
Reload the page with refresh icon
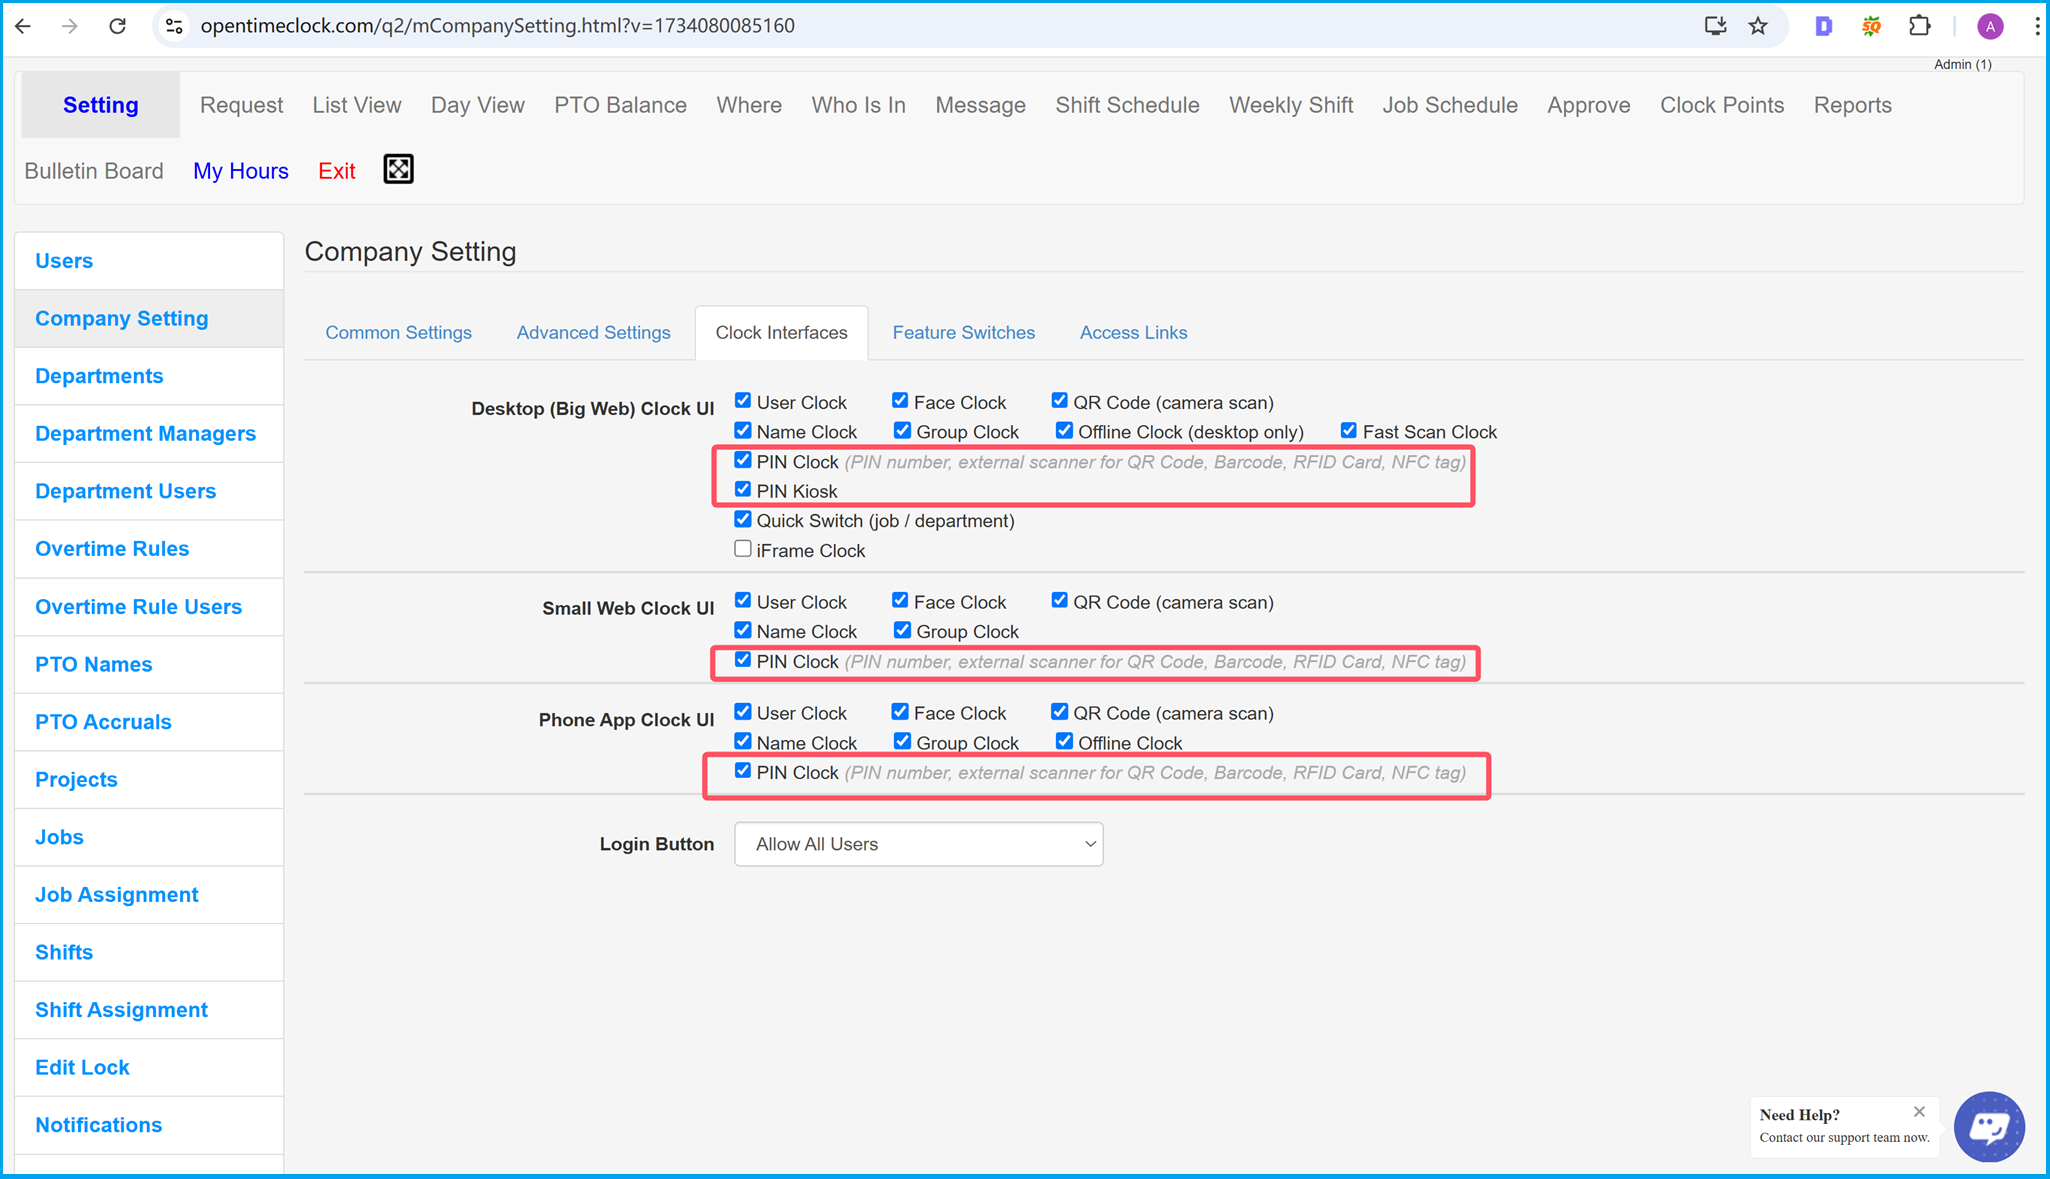click(117, 26)
